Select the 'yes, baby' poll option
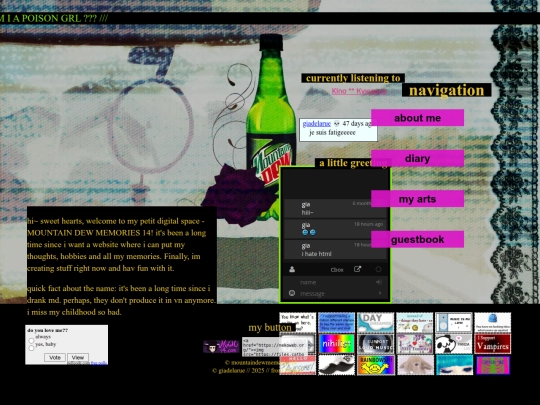Screen dimensions: 540x405 [x=31, y=348]
